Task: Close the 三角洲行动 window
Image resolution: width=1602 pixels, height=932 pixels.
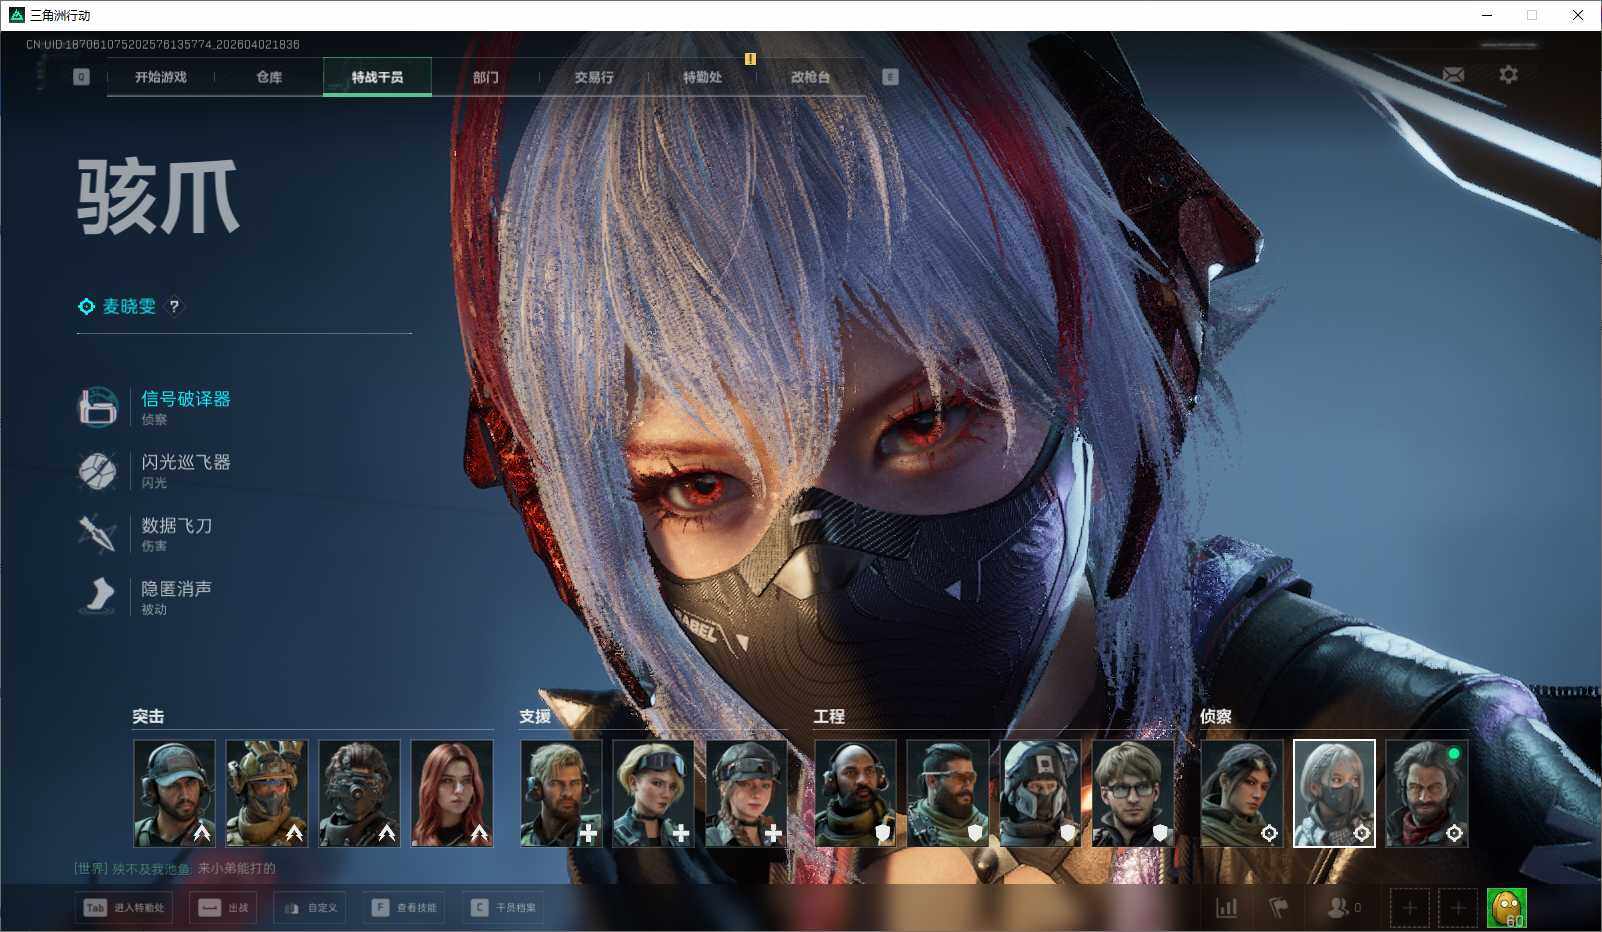Action: click(1578, 15)
